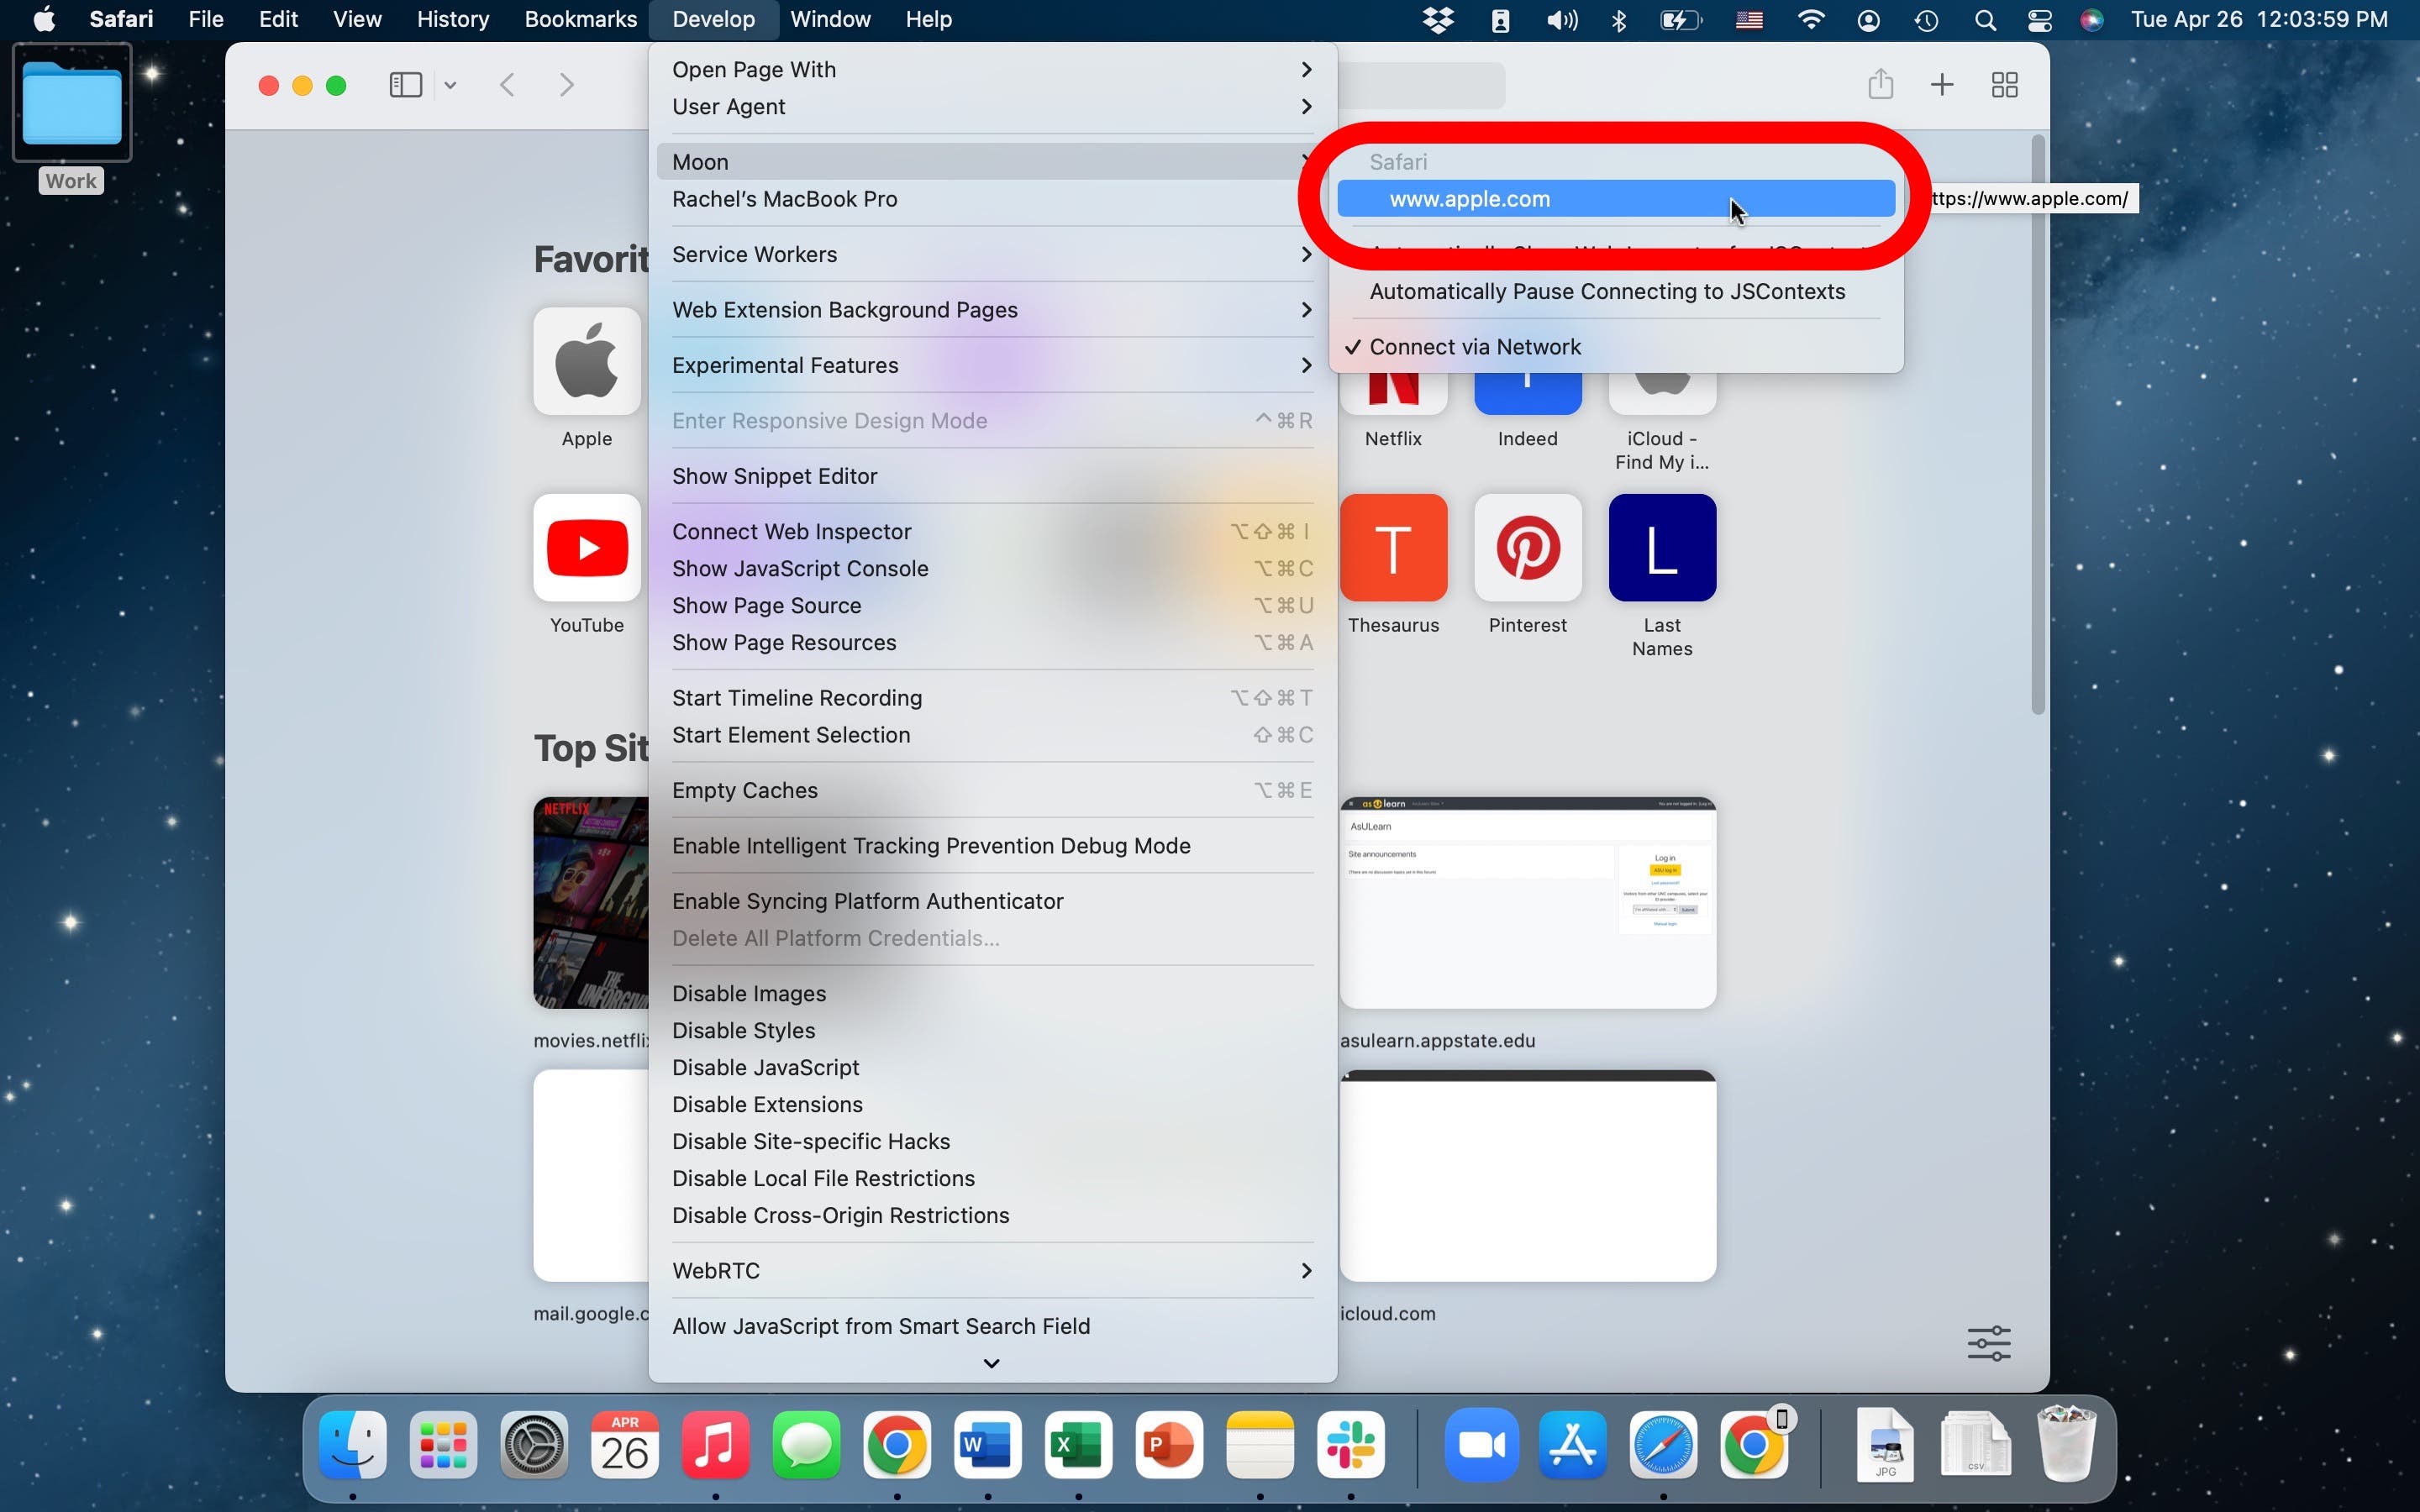
Task: Open the Bookmarks menu in menu bar
Action: pos(580,20)
